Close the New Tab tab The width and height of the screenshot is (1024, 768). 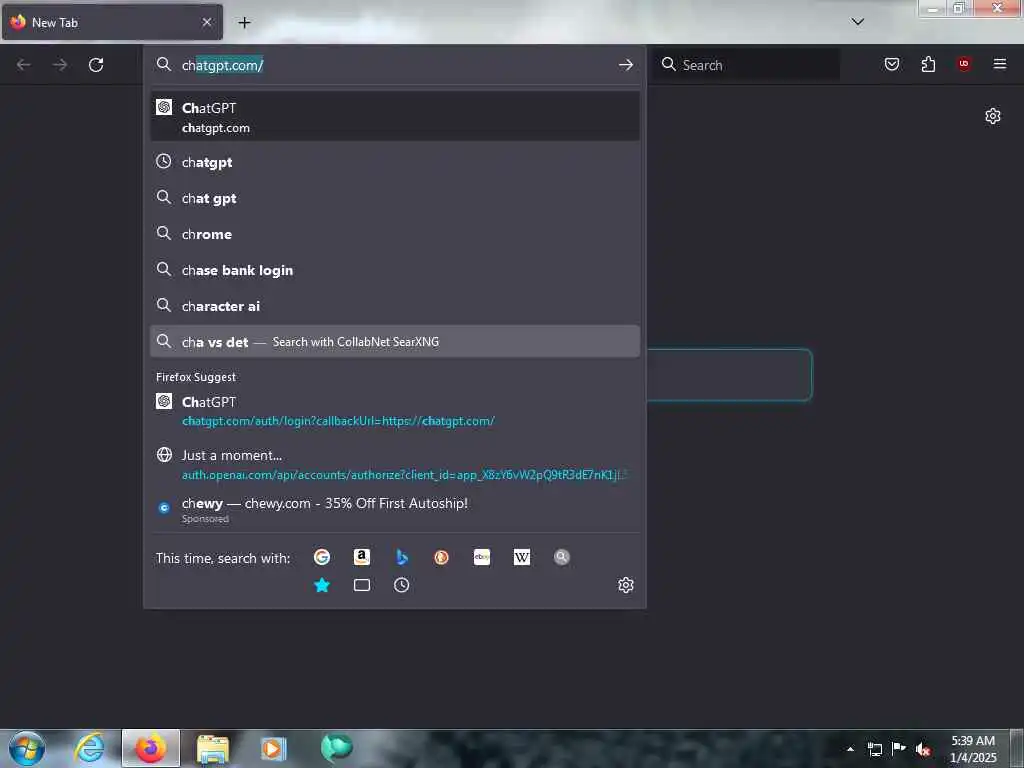206,22
